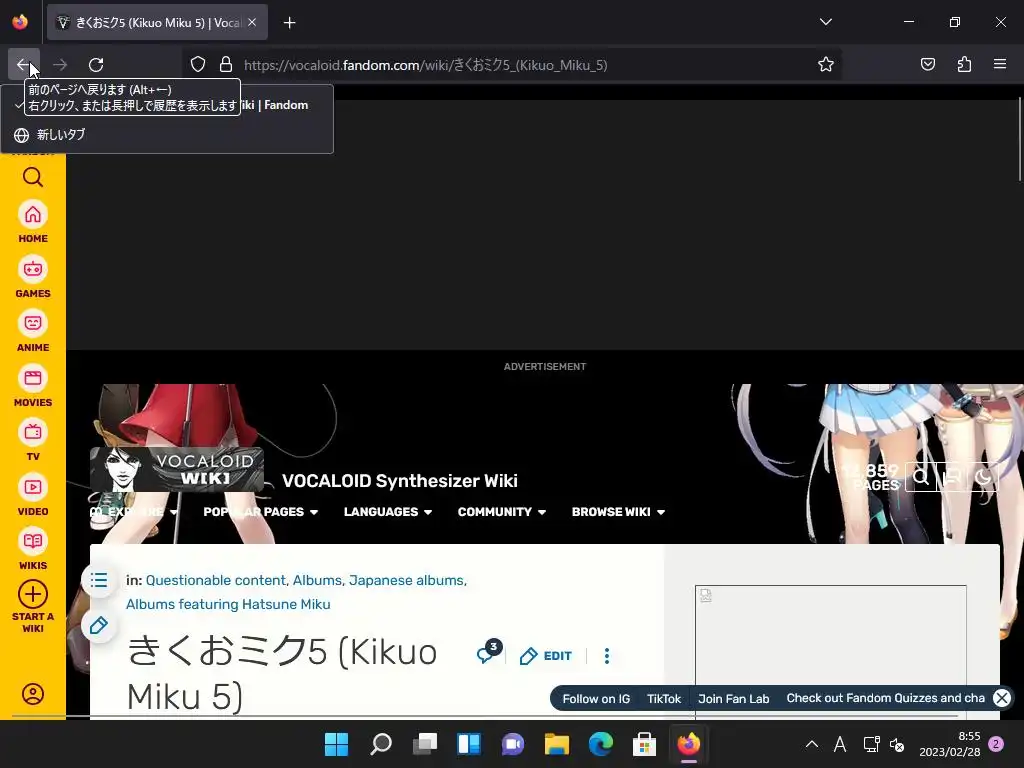The height and width of the screenshot is (768, 1024).
Task: Bookmark this page with the star icon
Action: 825,65
